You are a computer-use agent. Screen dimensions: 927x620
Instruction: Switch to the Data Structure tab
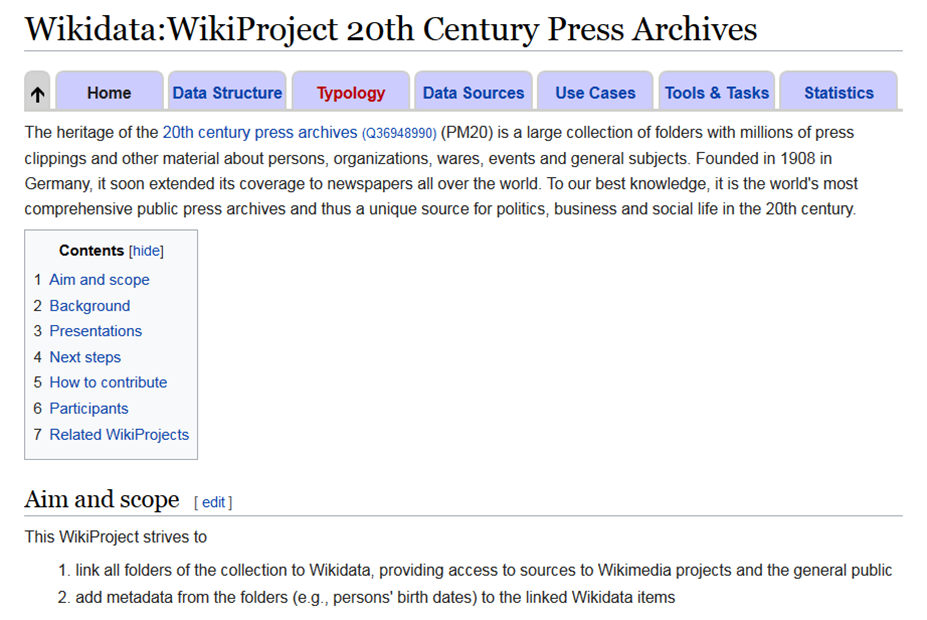227,93
